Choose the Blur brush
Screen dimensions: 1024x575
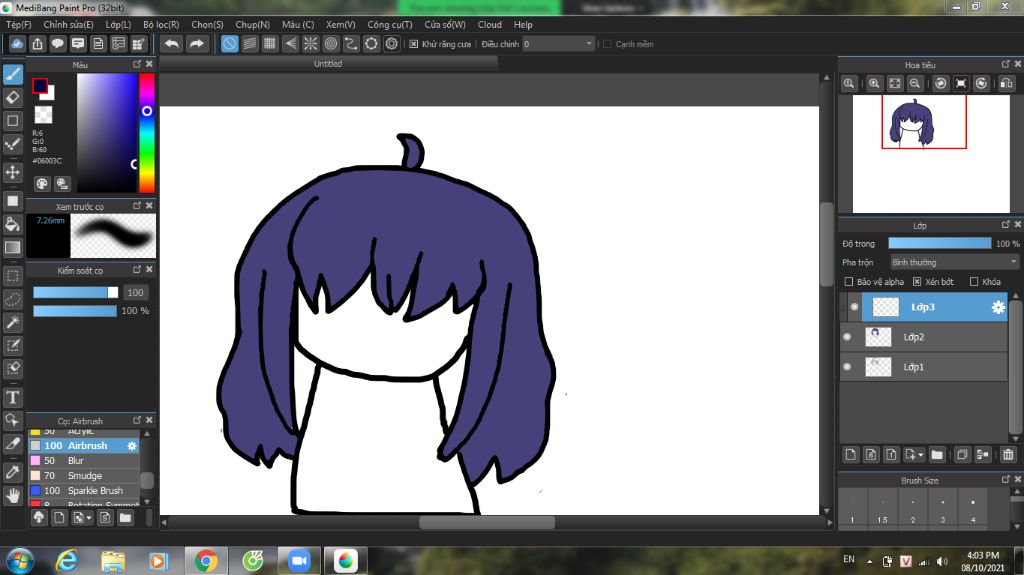84,461
